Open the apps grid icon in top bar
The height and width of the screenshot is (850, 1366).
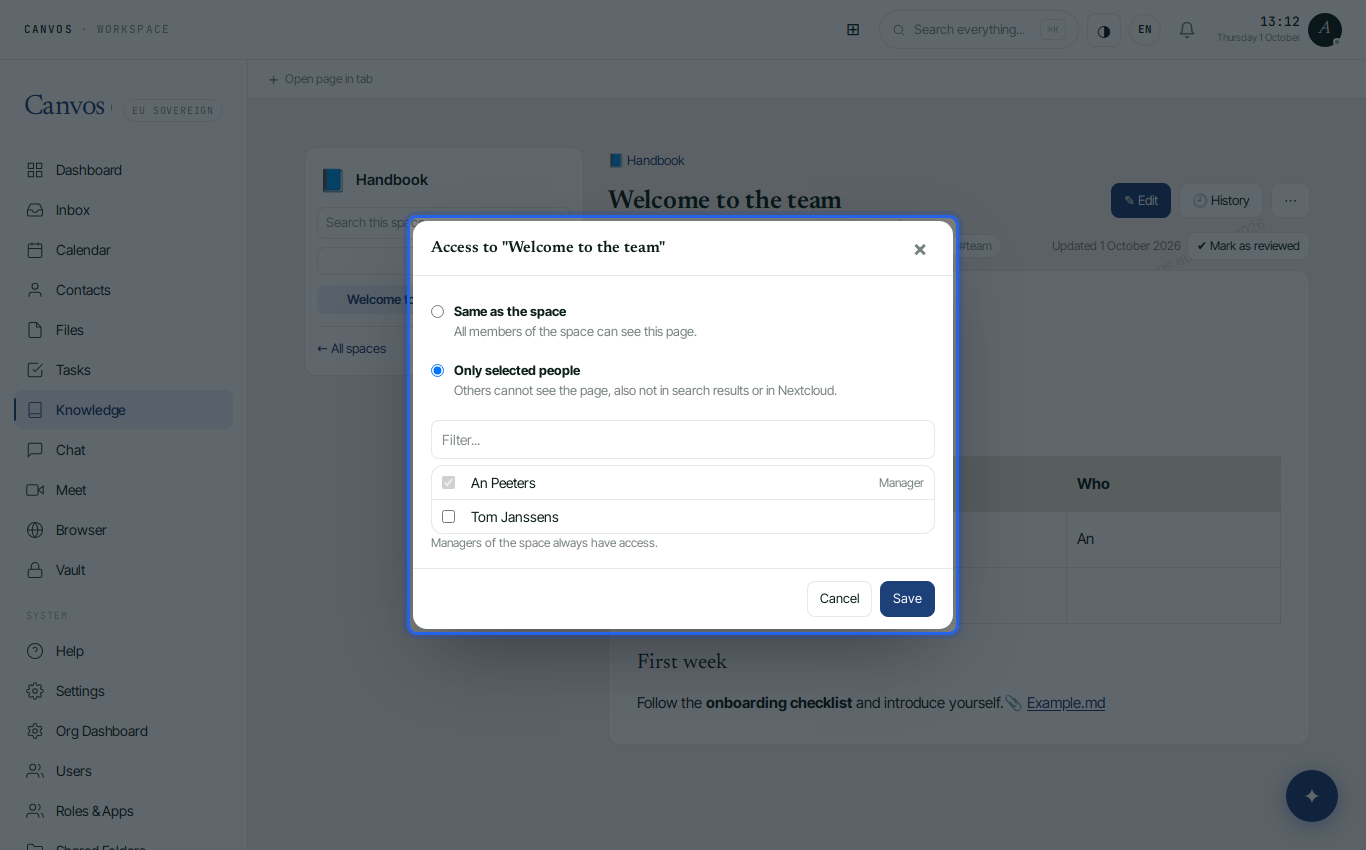(x=853, y=30)
